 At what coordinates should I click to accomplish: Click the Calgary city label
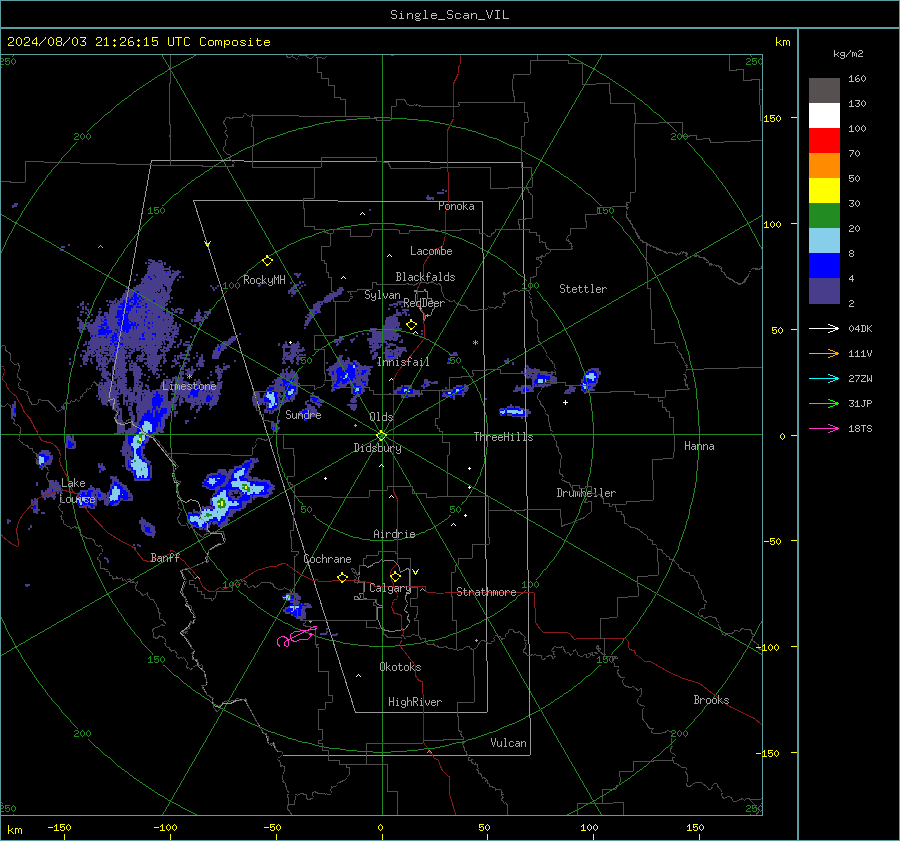click(x=390, y=588)
